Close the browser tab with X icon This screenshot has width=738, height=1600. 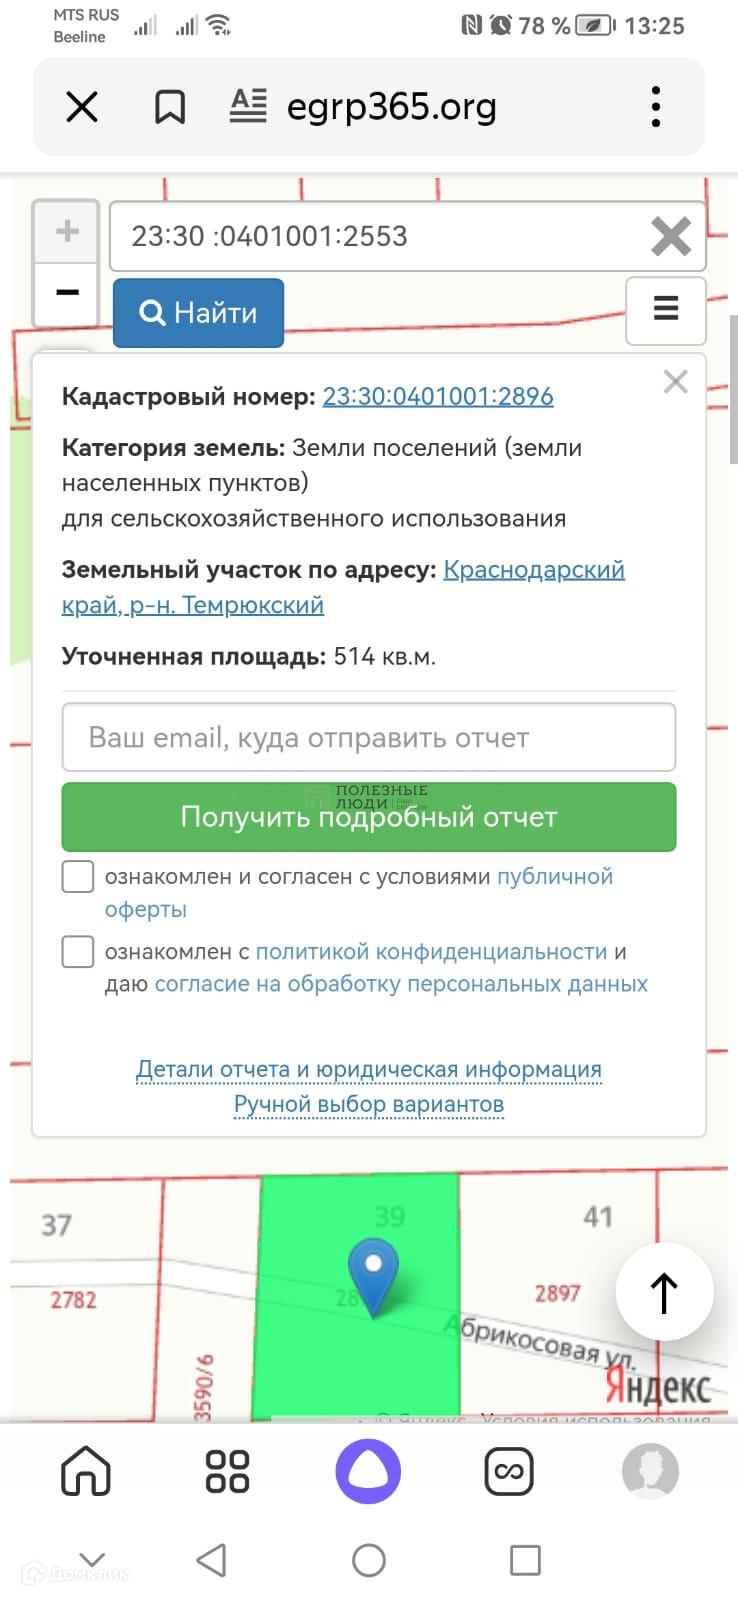click(82, 107)
